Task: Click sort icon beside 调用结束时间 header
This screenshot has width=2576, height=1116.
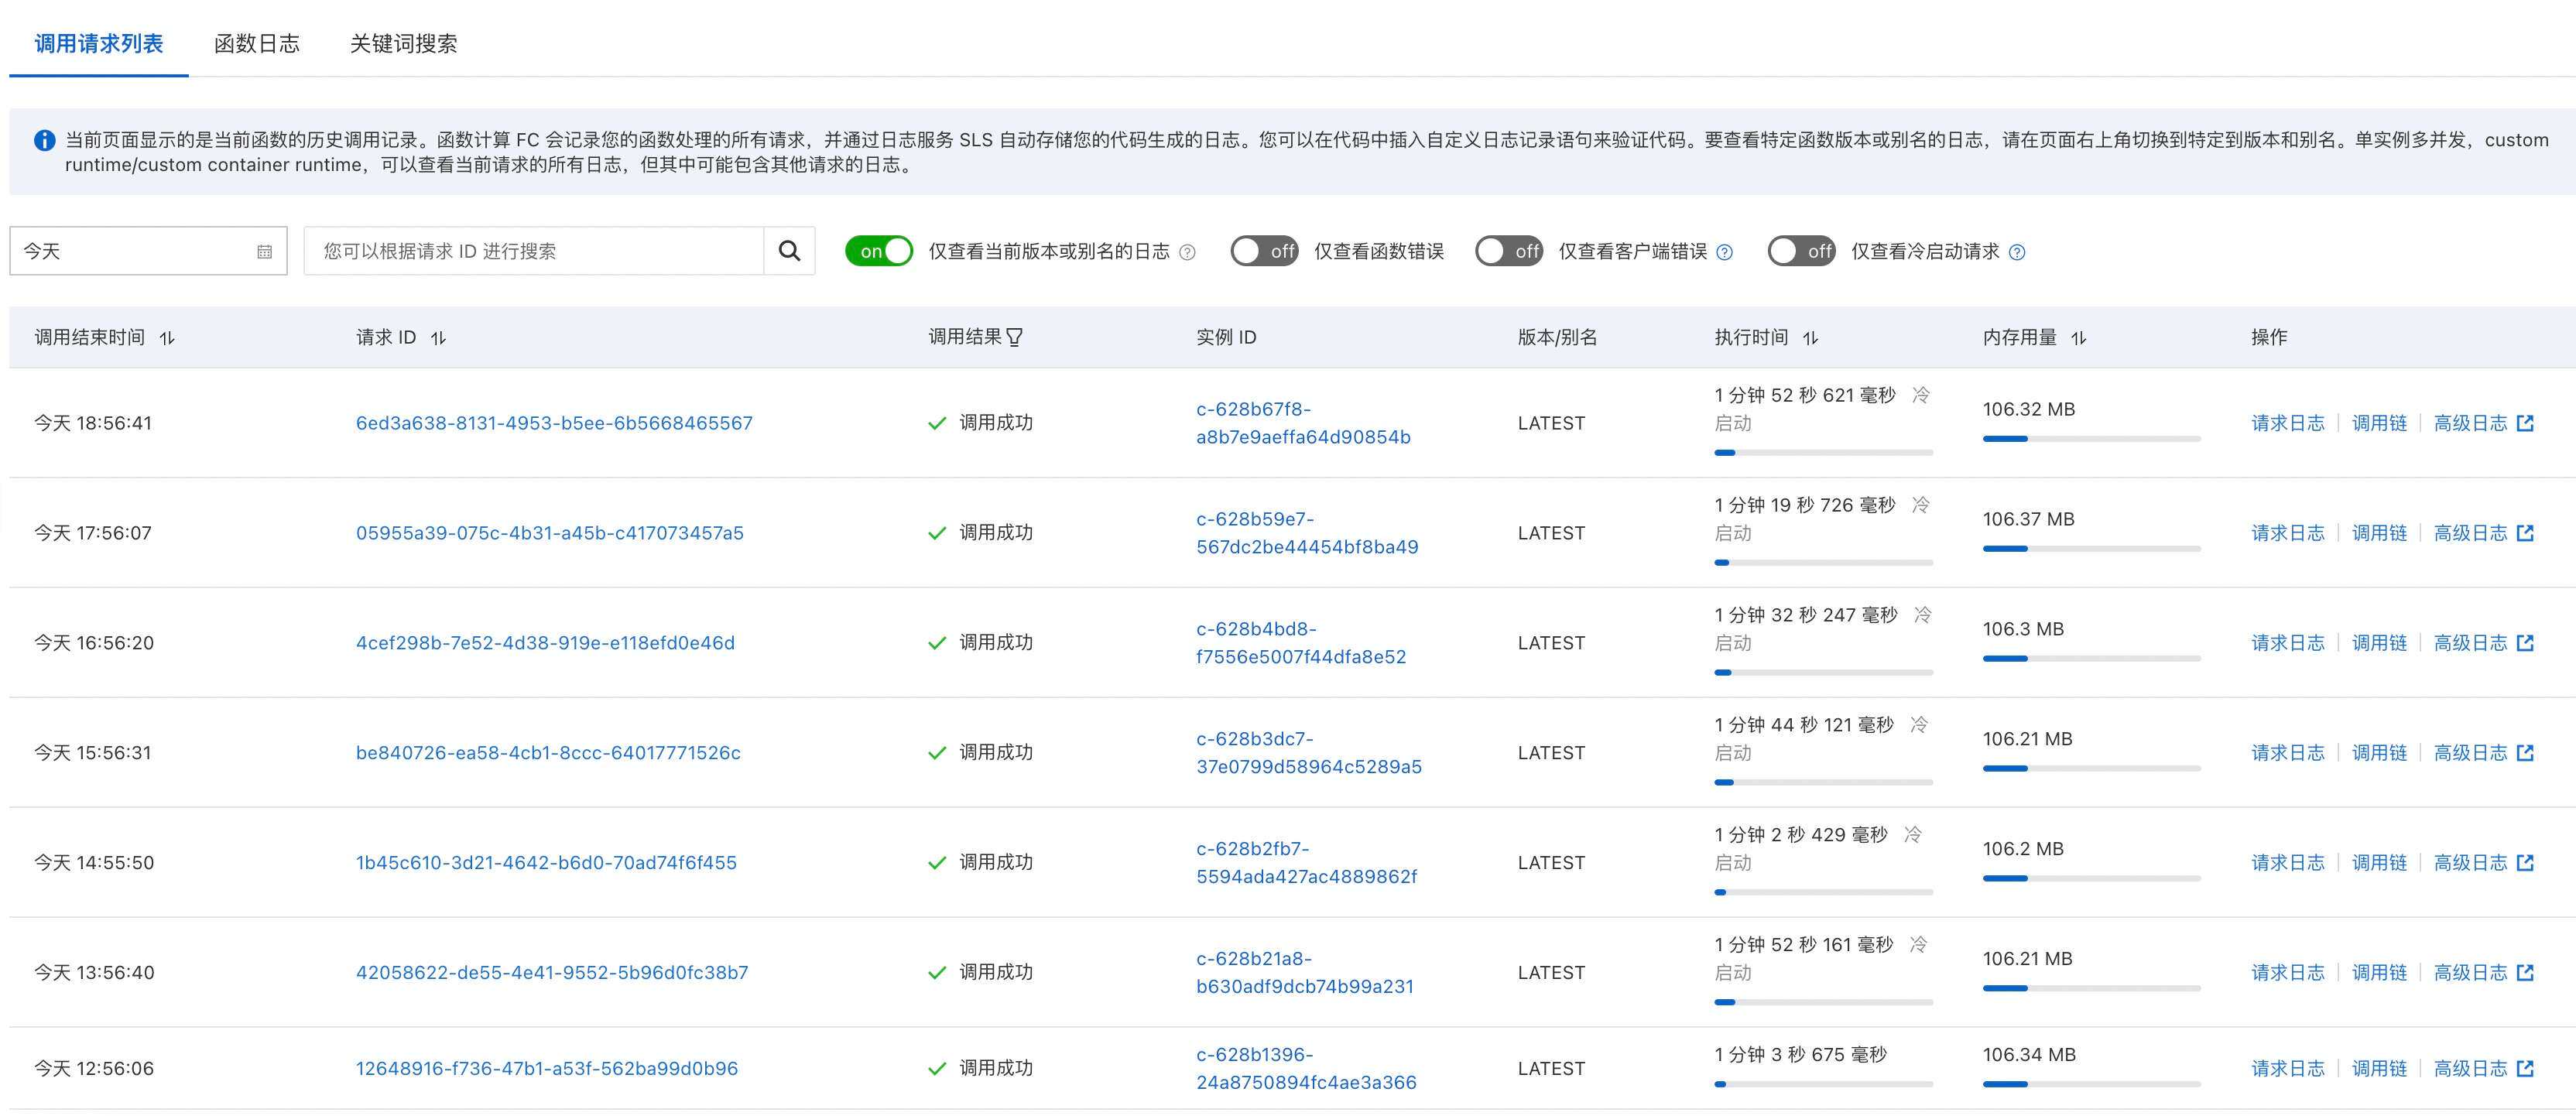Action: (x=167, y=338)
